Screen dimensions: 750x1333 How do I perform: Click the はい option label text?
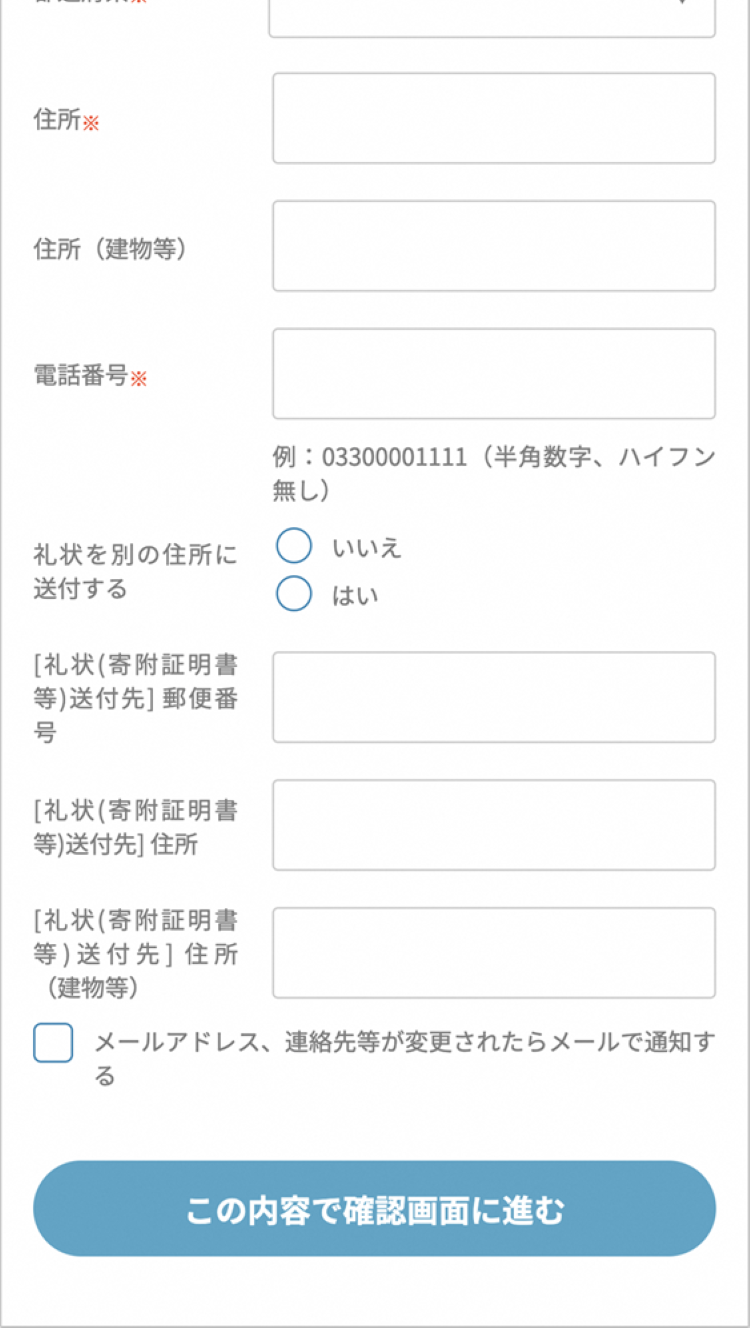[355, 596]
